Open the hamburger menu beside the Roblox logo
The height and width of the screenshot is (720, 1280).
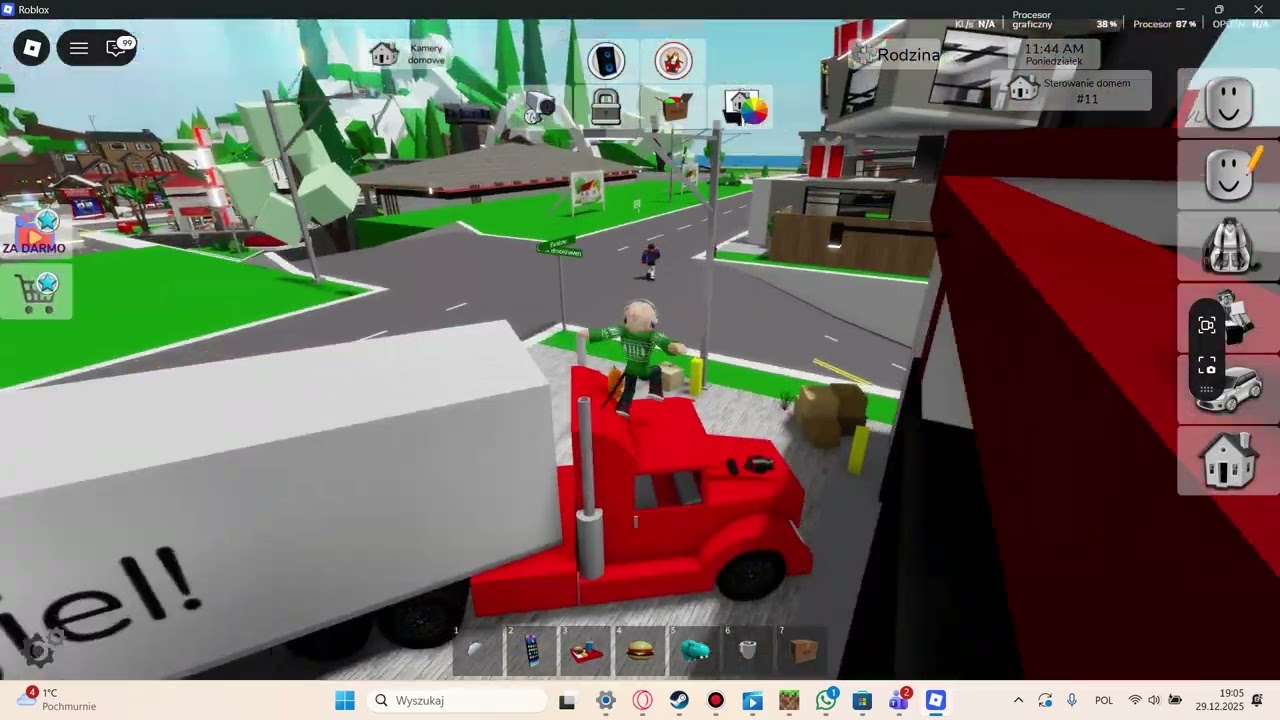pyautogui.click(x=79, y=47)
